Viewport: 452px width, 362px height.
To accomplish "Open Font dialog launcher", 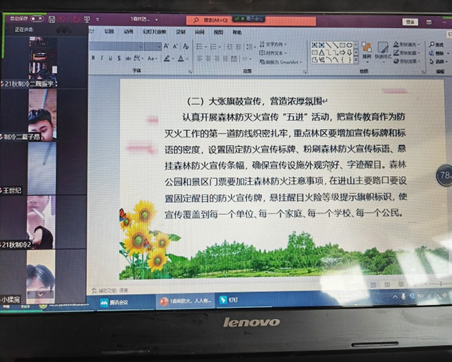I will (x=190, y=71).
